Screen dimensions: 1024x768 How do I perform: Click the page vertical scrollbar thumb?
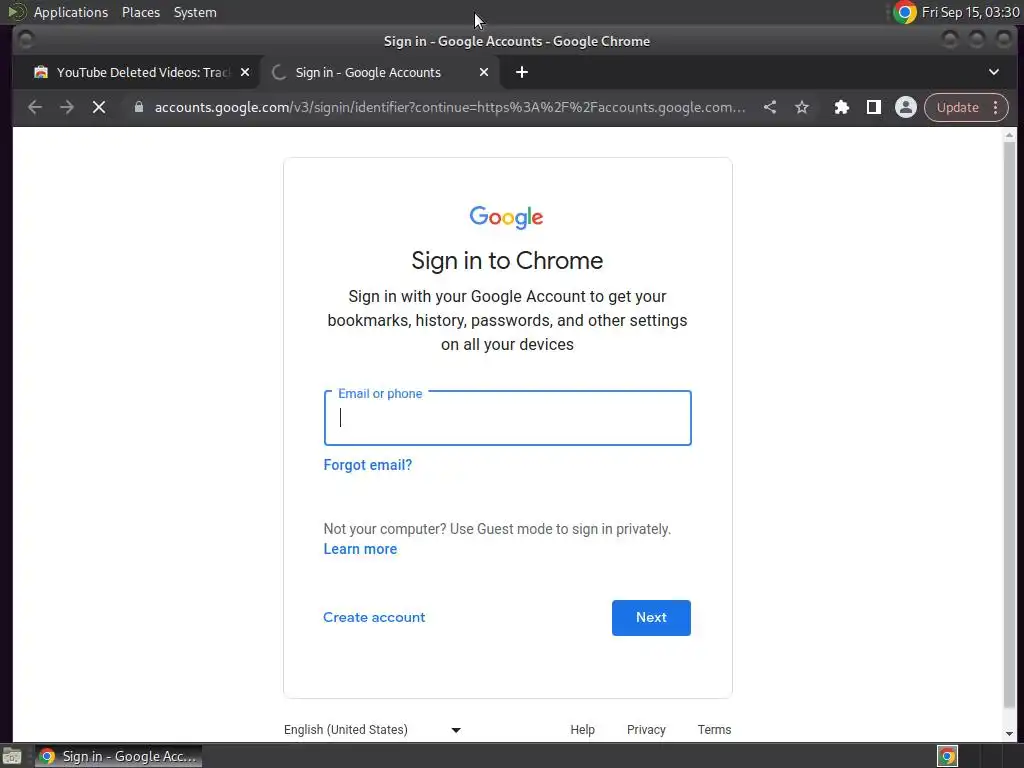1009,424
